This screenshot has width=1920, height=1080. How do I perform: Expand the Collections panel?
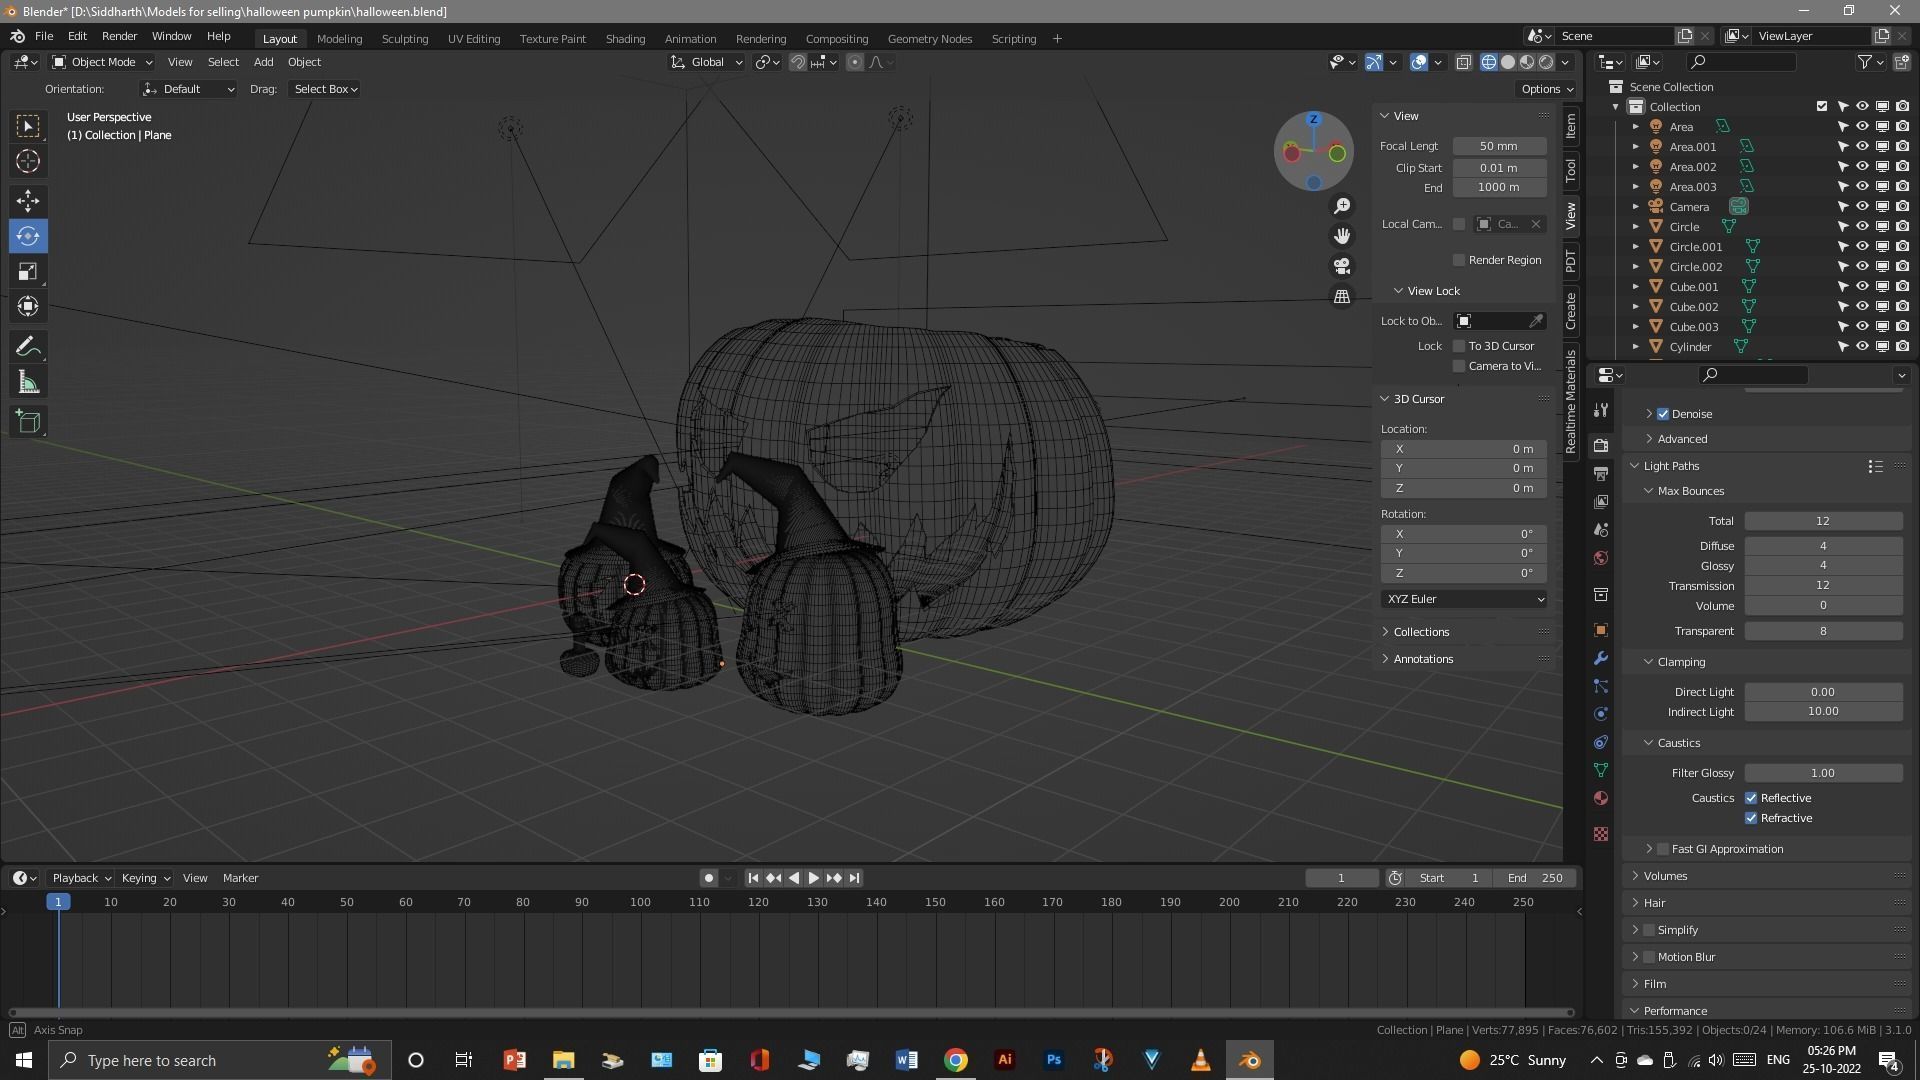1421,632
